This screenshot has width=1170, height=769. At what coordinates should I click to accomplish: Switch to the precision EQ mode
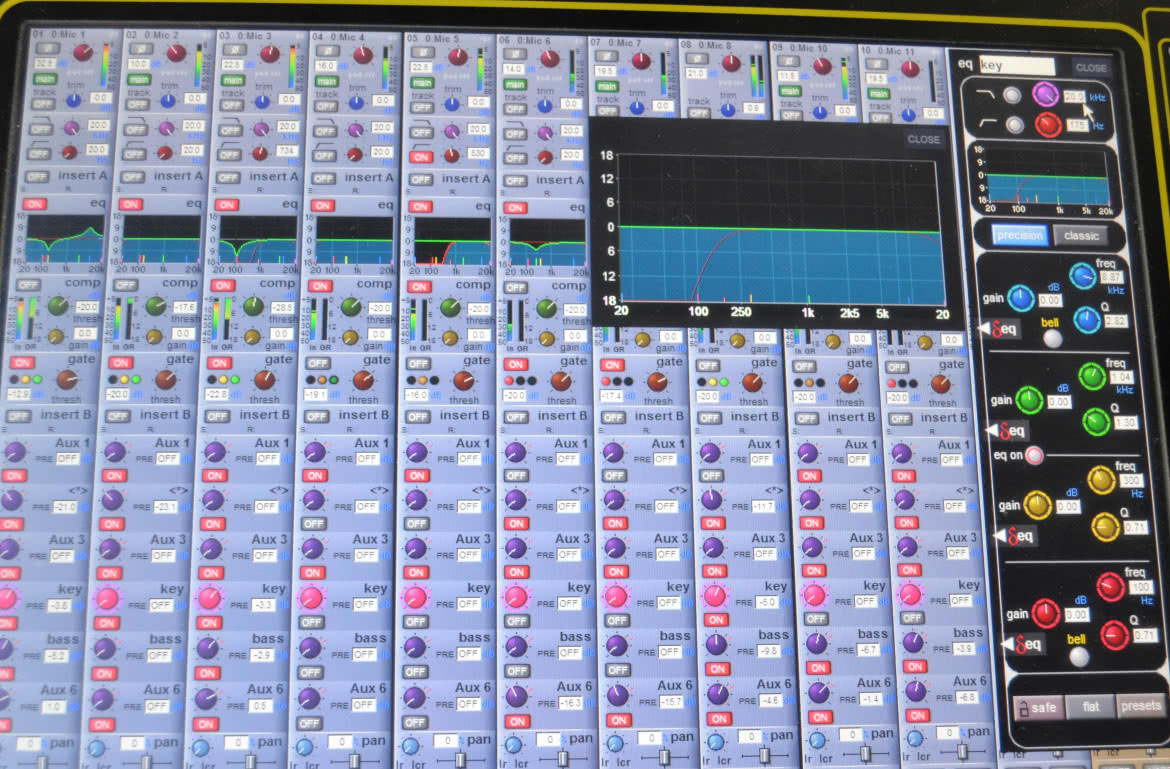click(x=1019, y=235)
